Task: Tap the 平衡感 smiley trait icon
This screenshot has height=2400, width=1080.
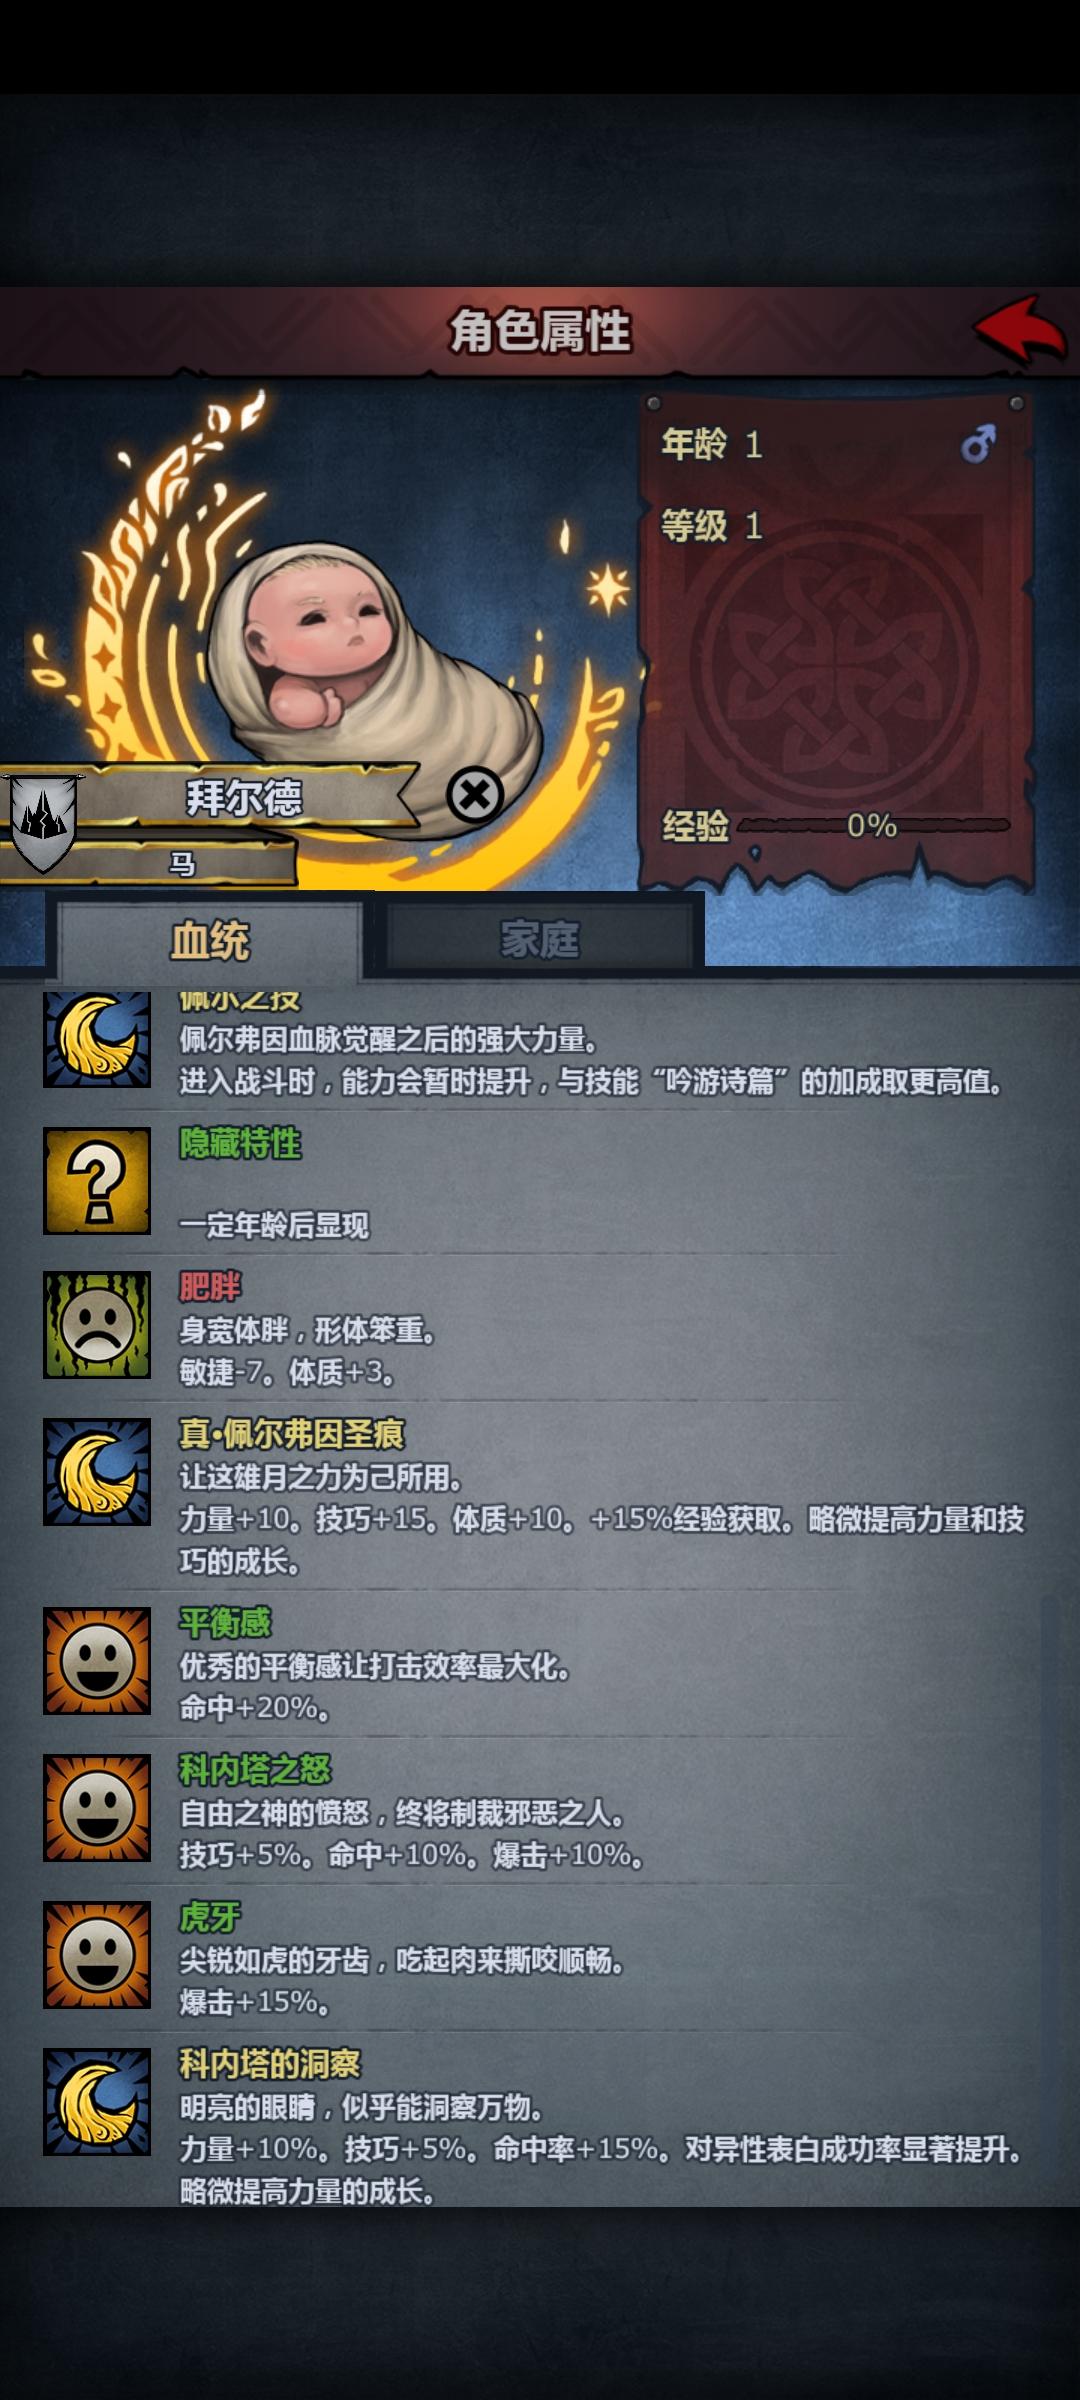Action: tap(97, 1661)
